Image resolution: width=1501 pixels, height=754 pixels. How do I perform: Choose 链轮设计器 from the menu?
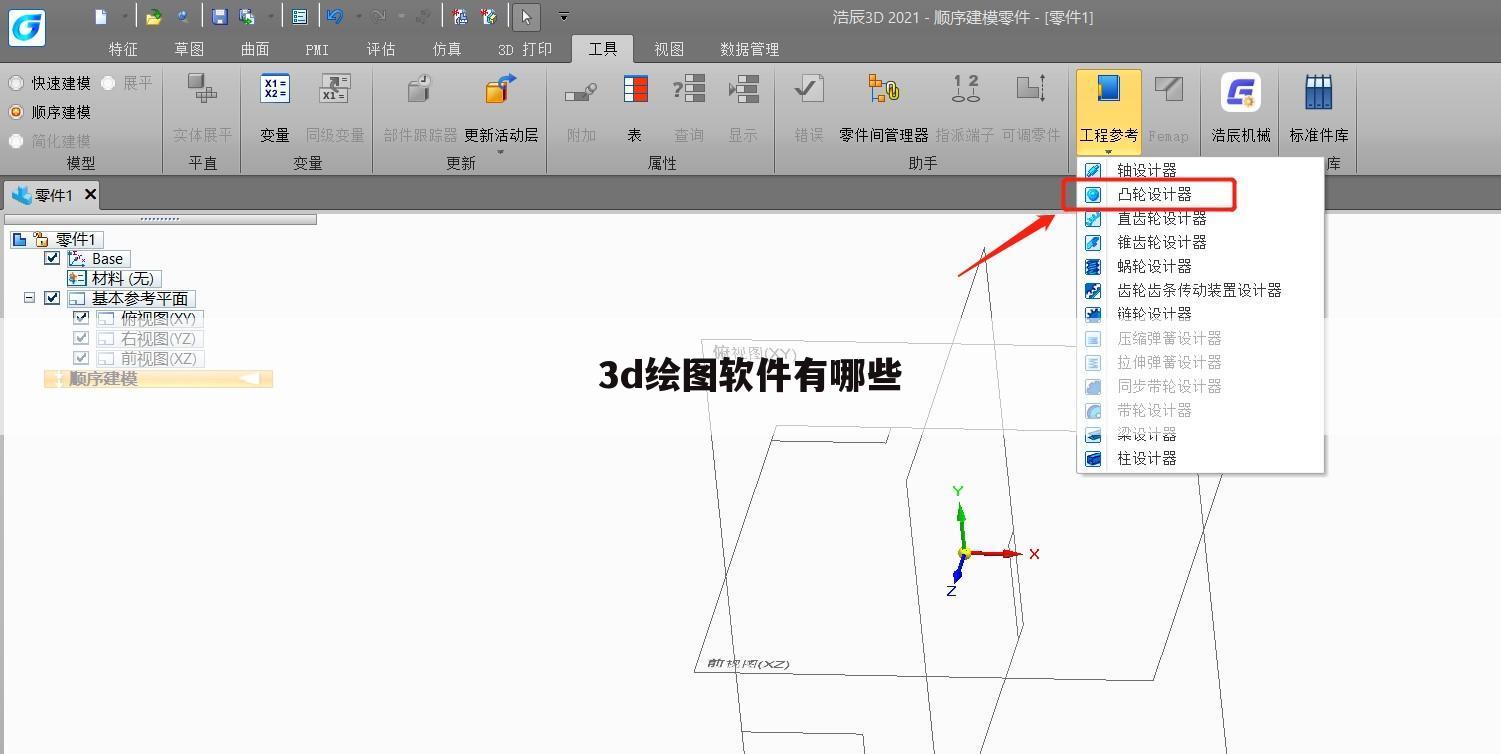click(x=1200, y=313)
